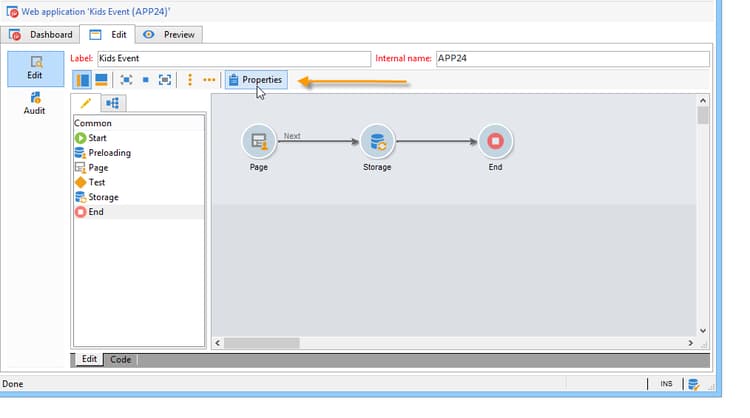Select the pencil palette tab
The height and width of the screenshot is (418, 750).
[x=86, y=103]
